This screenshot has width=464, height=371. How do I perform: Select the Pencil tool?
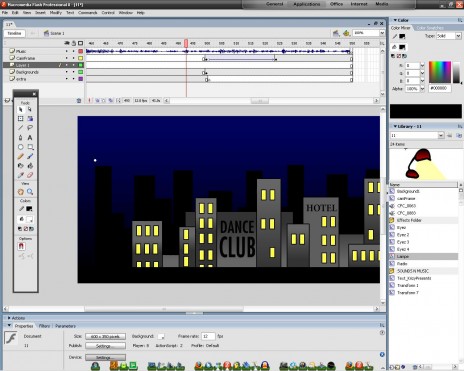(21, 156)
